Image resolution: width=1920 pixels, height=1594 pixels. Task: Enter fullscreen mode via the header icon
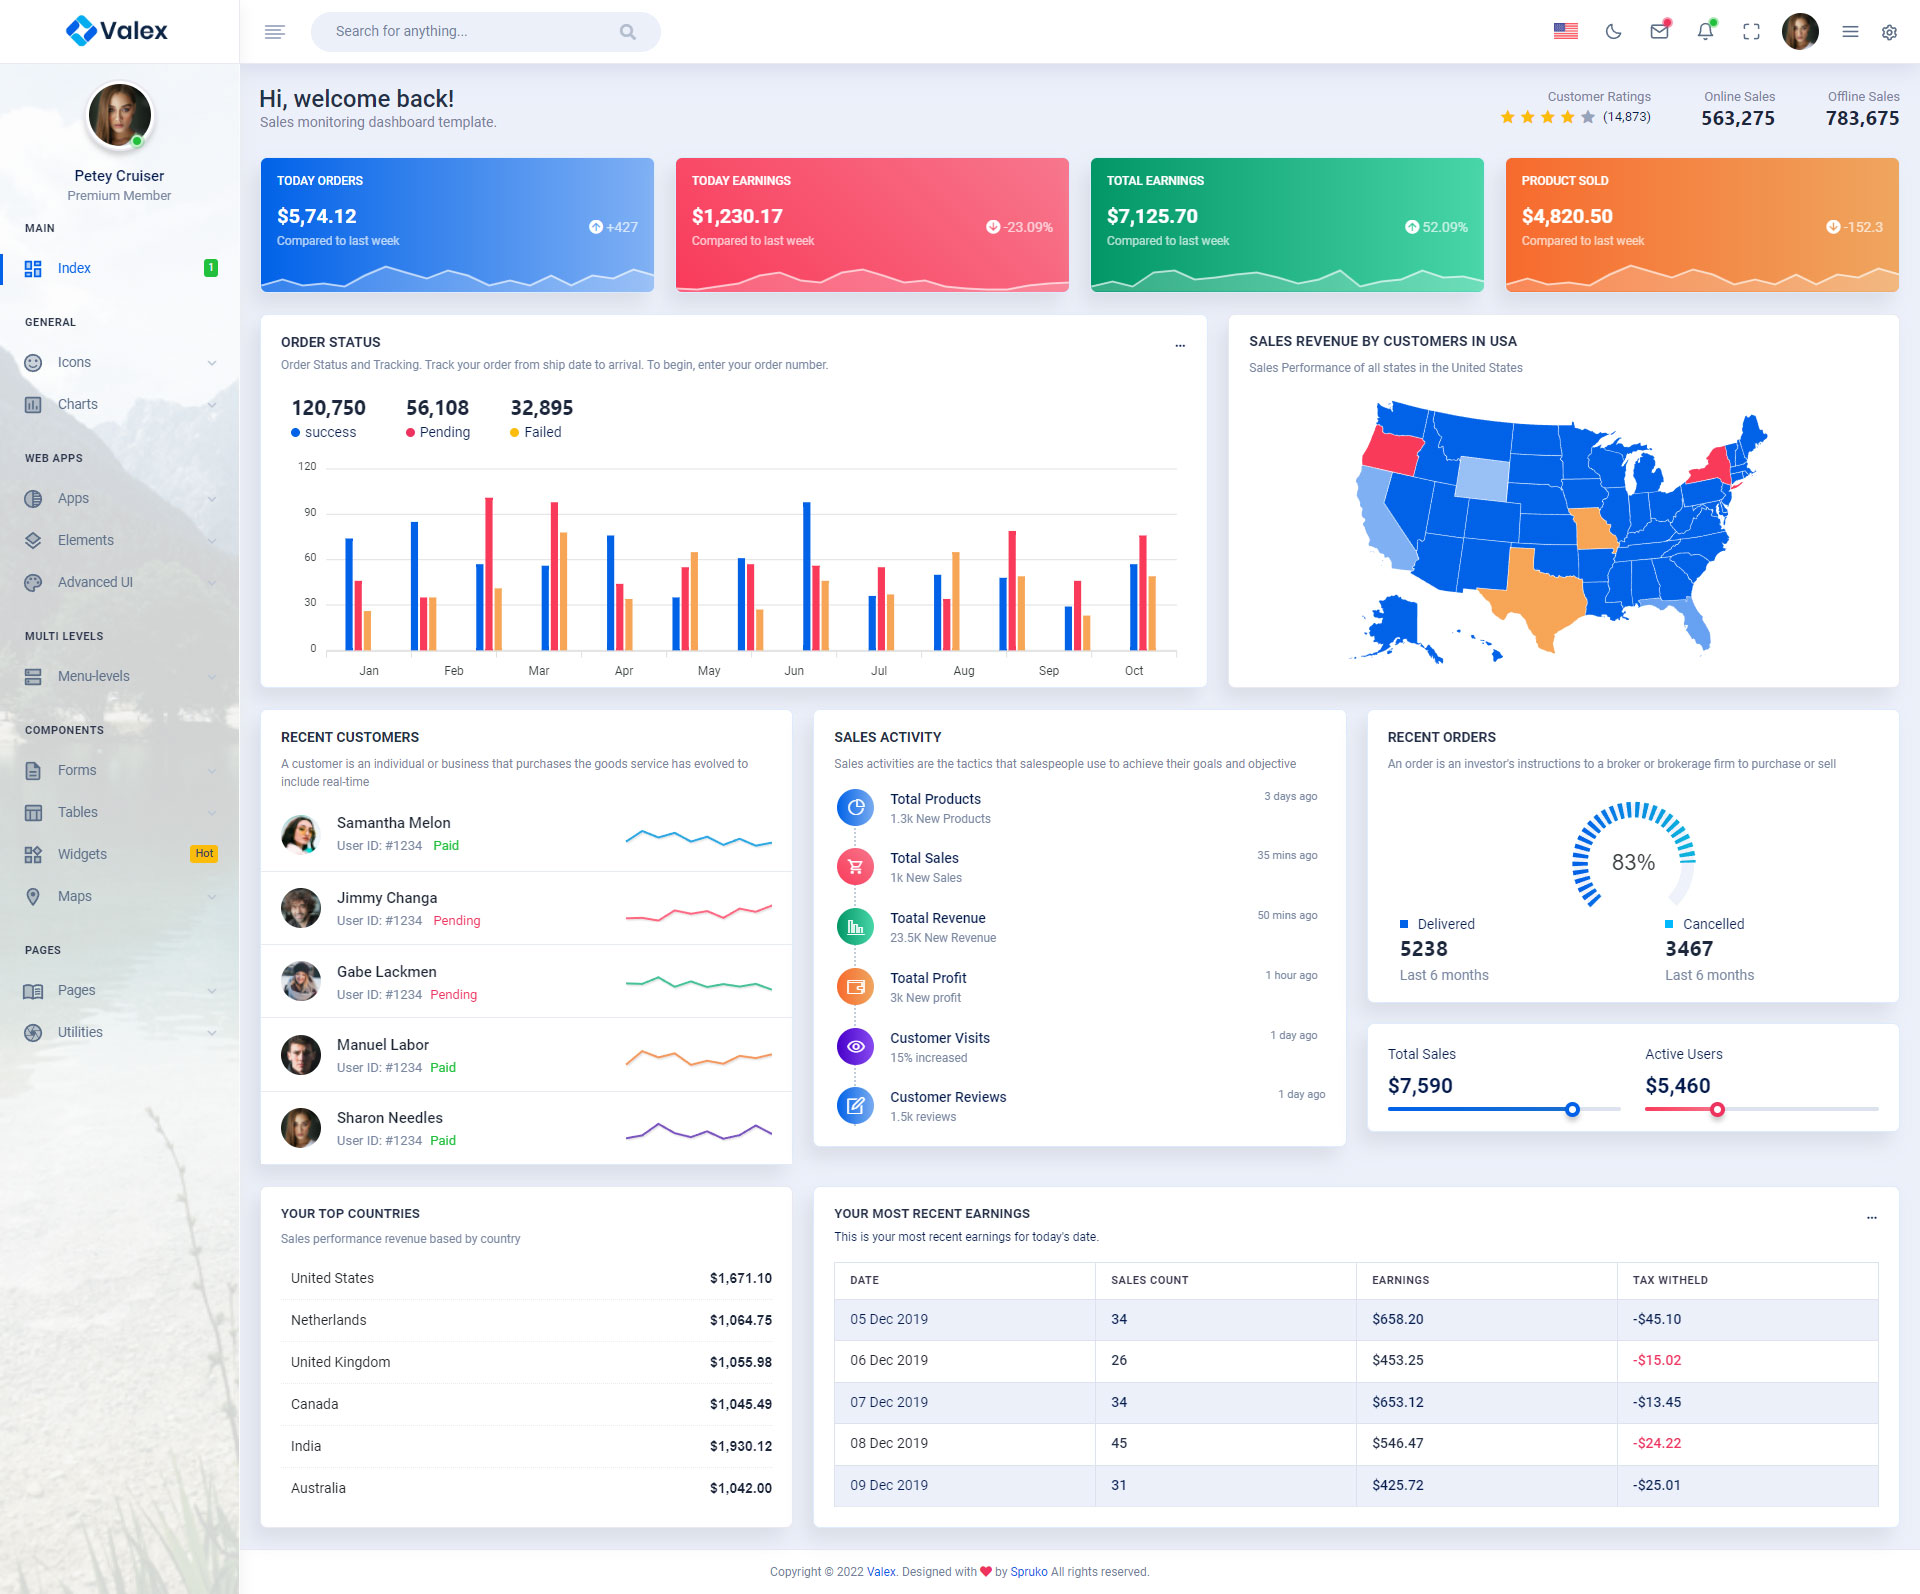click(x=1751, y=32)
